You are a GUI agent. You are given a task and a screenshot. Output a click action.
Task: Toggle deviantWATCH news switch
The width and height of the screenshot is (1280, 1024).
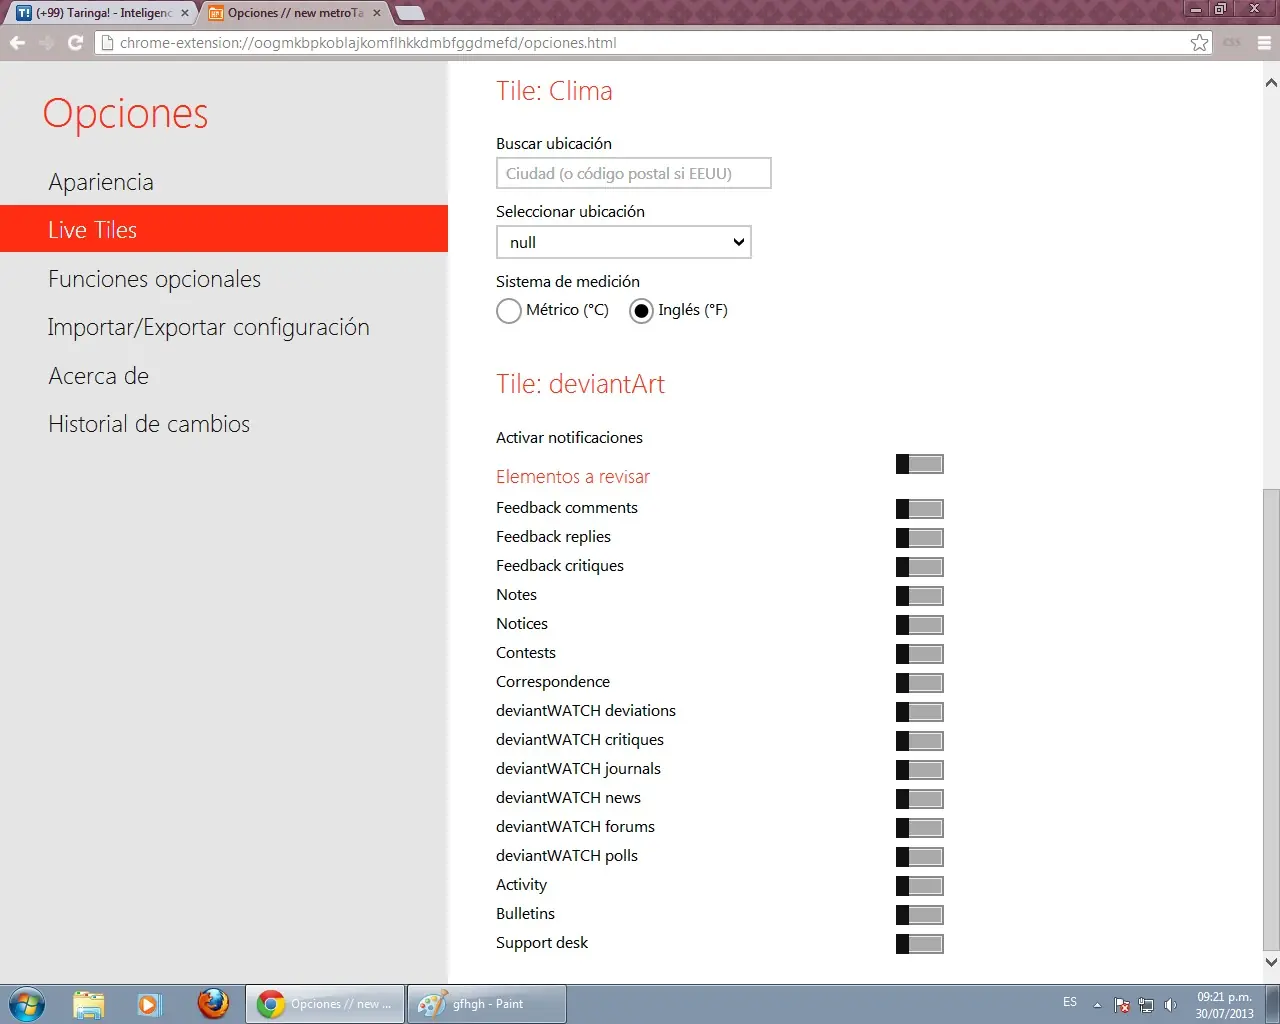point(920,799)
